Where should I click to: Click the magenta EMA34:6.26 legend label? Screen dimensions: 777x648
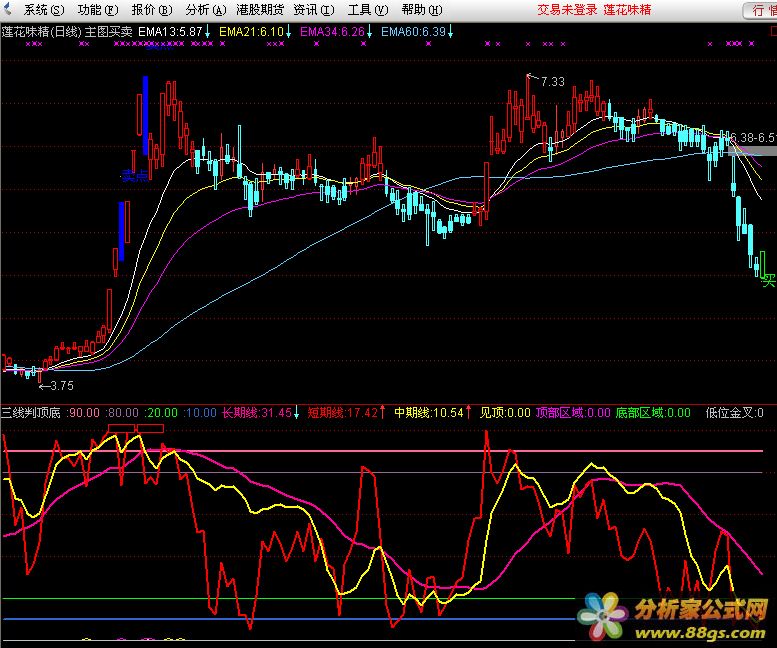tap(331, 31)
